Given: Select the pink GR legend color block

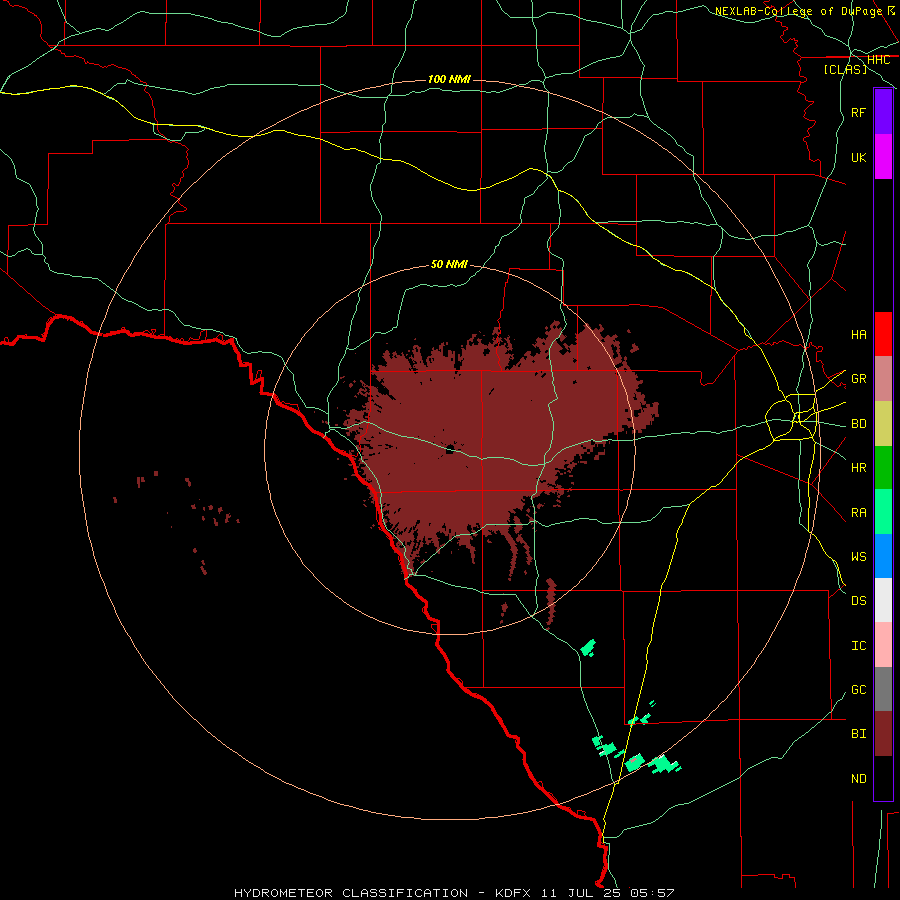Looking at the screenshot, I should coord(883,379).
